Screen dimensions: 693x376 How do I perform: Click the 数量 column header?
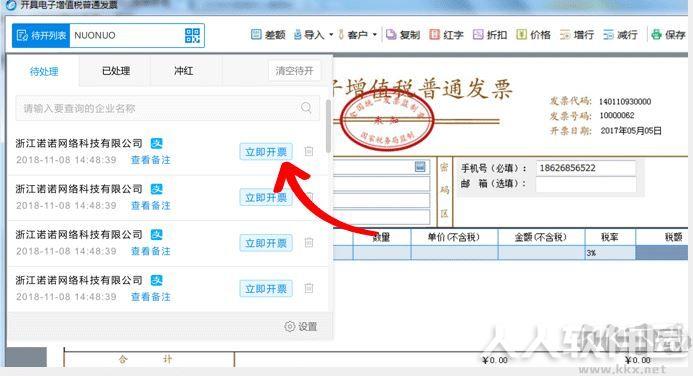pyautogui.click(x=382, y=237)
